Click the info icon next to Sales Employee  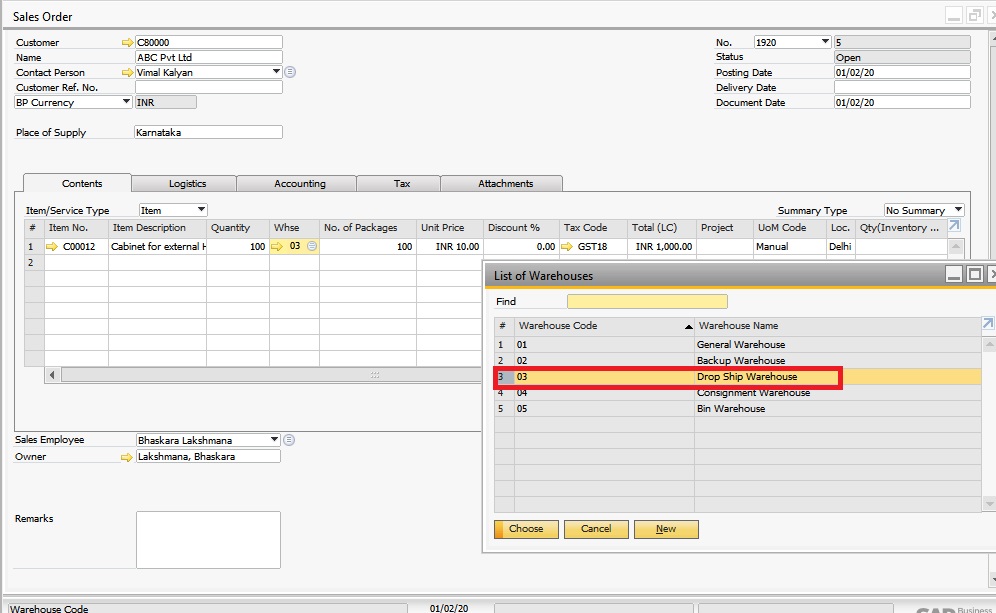pyautogui.click(x=289, y=439)
